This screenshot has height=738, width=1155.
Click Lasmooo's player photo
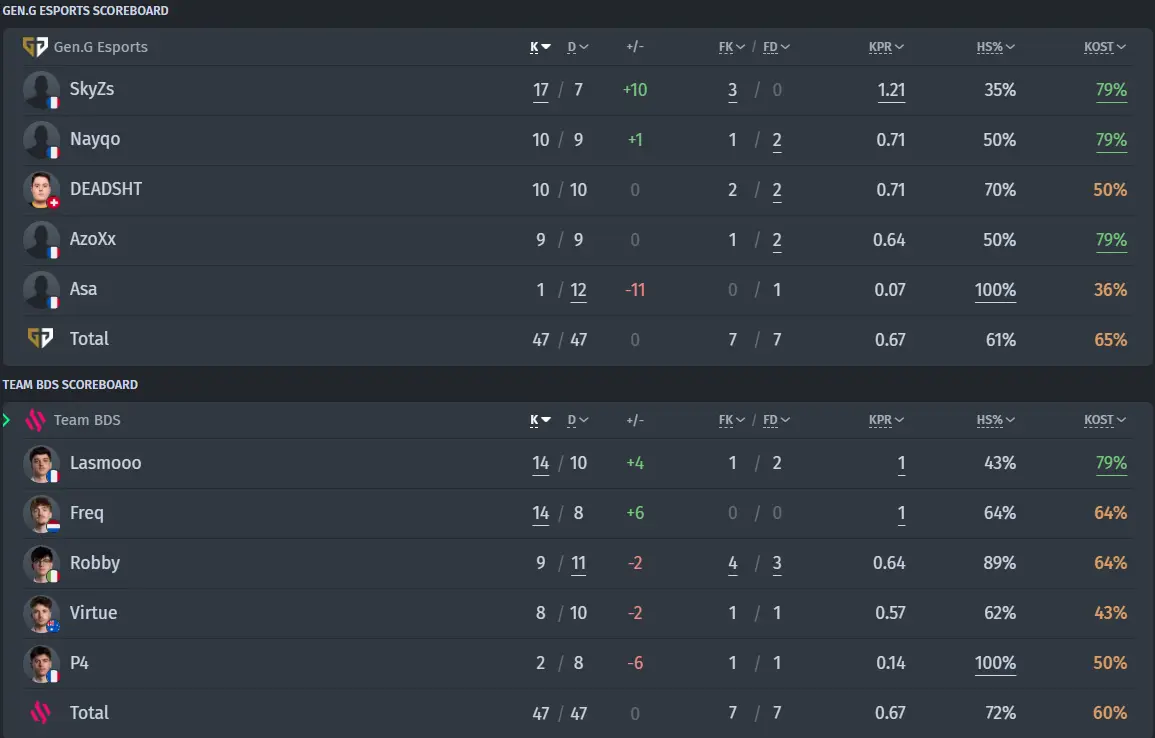[41, 464]
